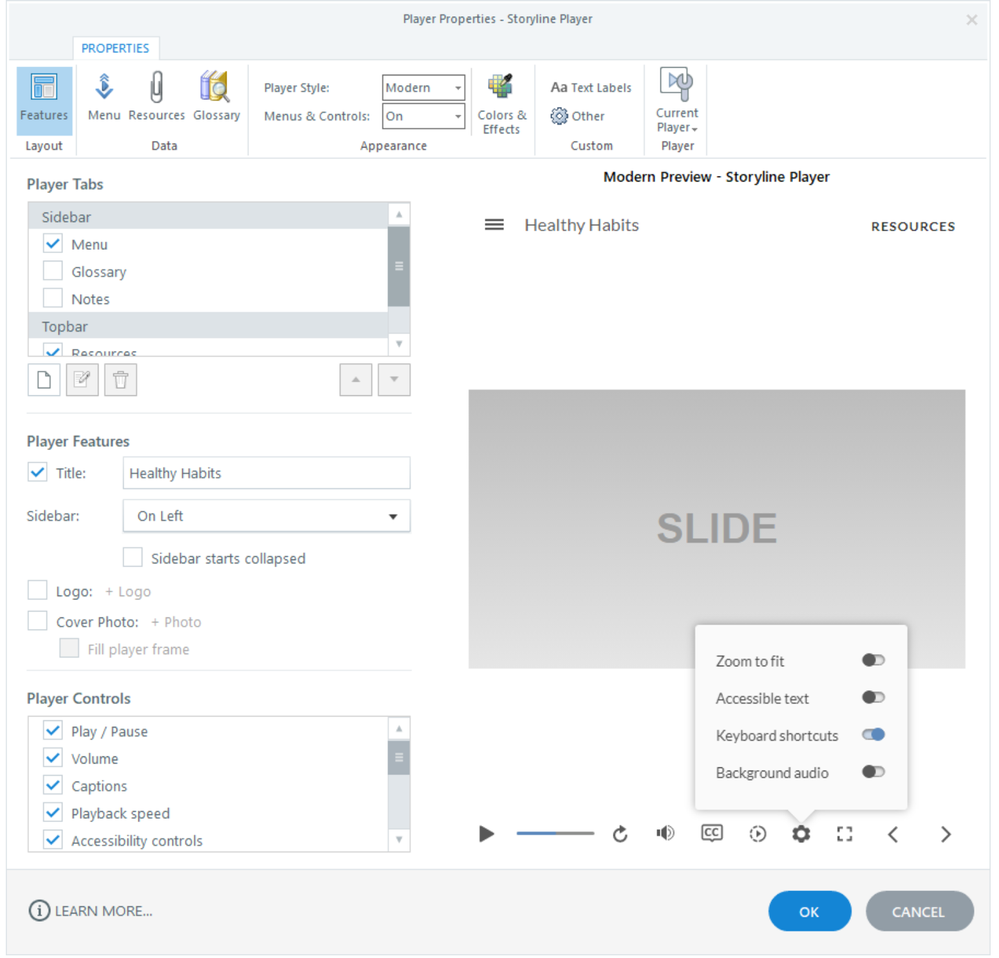Click the Learn More info icon

click(39, 912)
